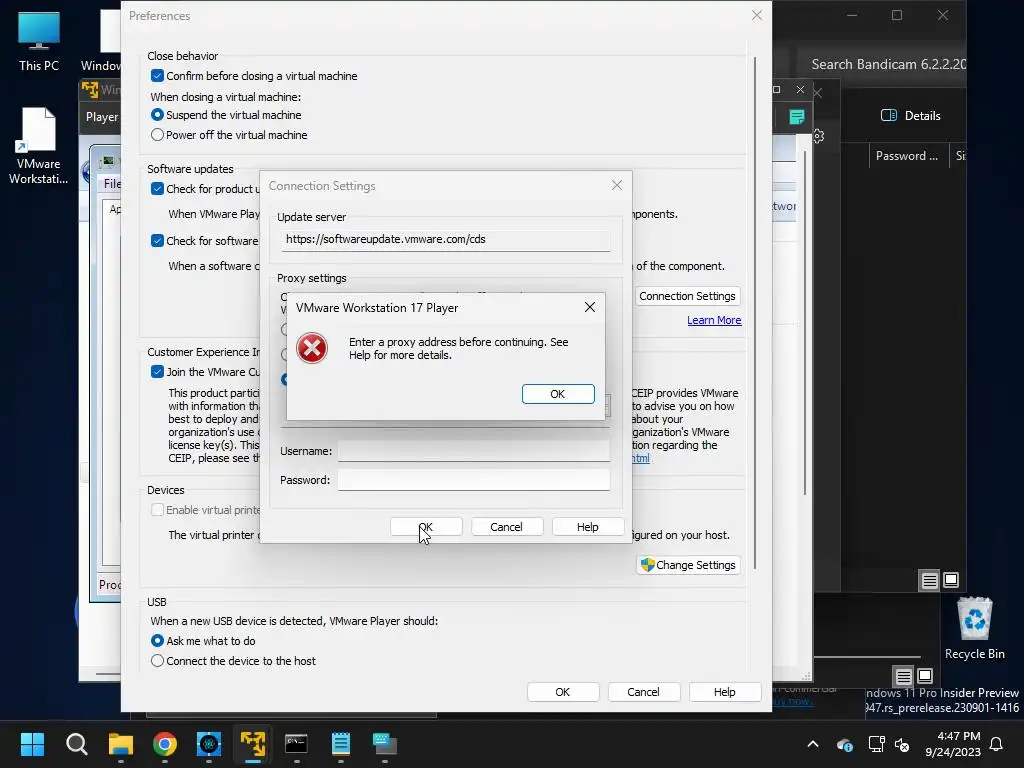Open taskbar Search
The width and height of the screenshot is (1024, 768).
(76, 744)
